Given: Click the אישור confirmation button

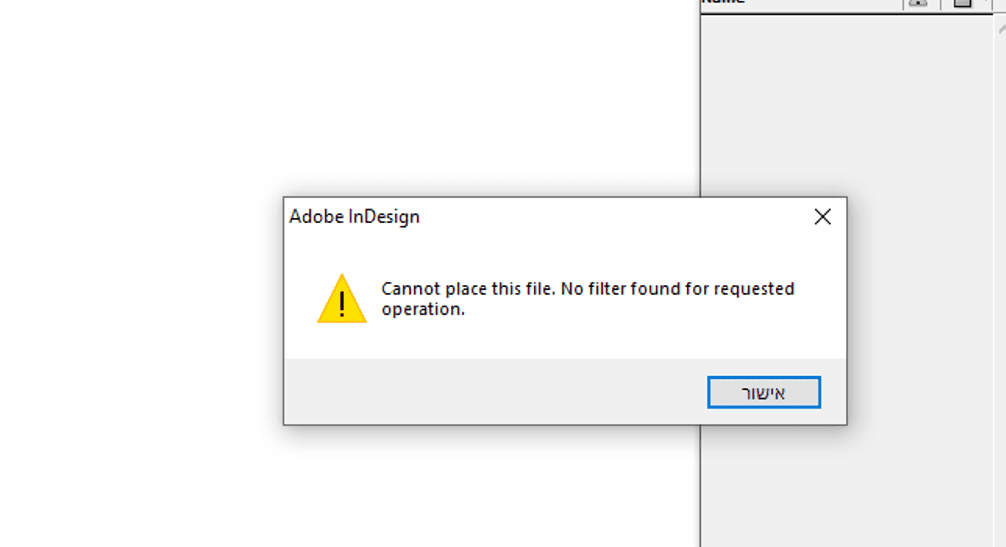Looking at the screenshot, I should click(763, 392).
